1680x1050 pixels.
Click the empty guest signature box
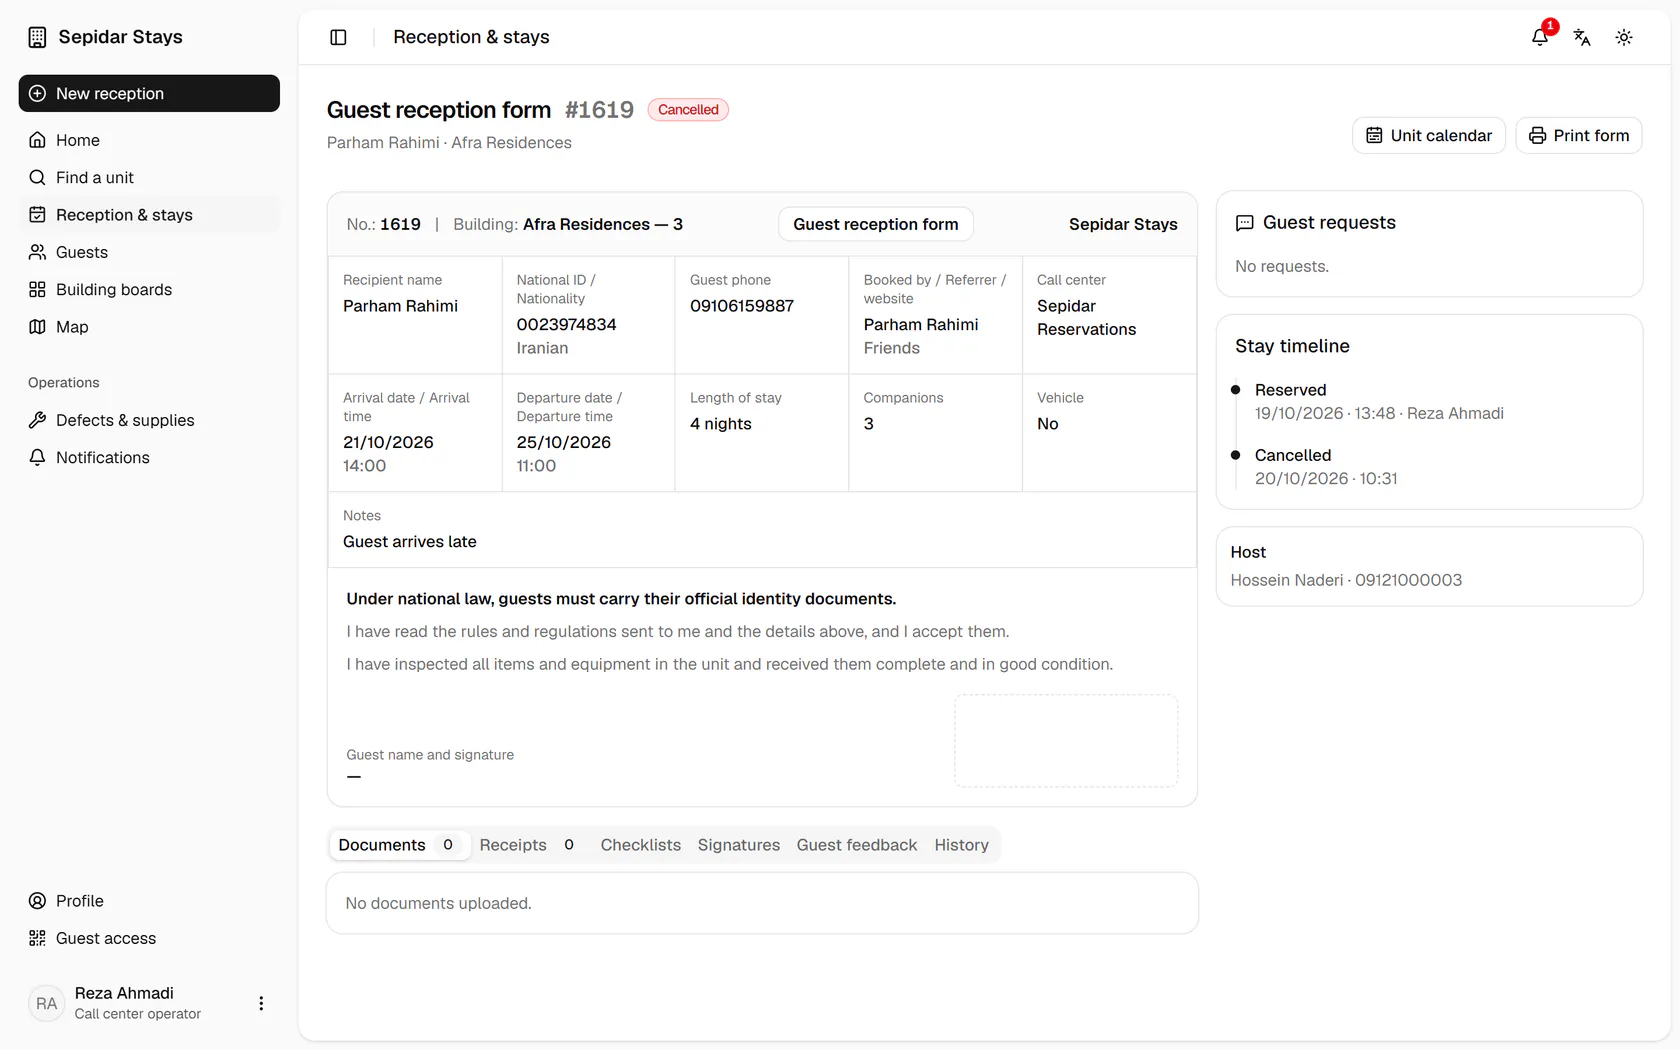click(1066, 741)
